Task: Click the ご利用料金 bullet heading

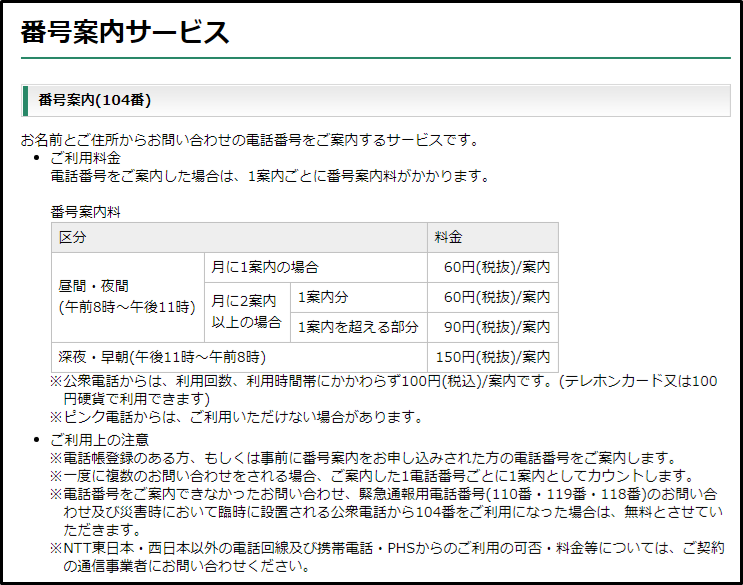Action: [86, 158]
